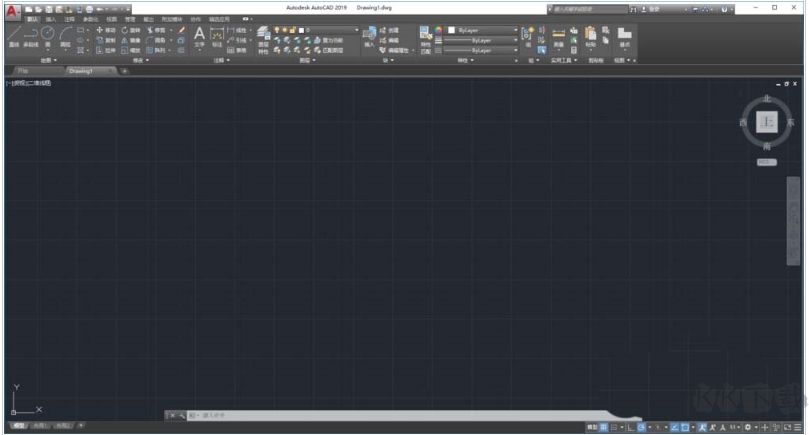Toggle ortho mode in status bar
This screenshot has height=435, width=809.
click(630, 427)
